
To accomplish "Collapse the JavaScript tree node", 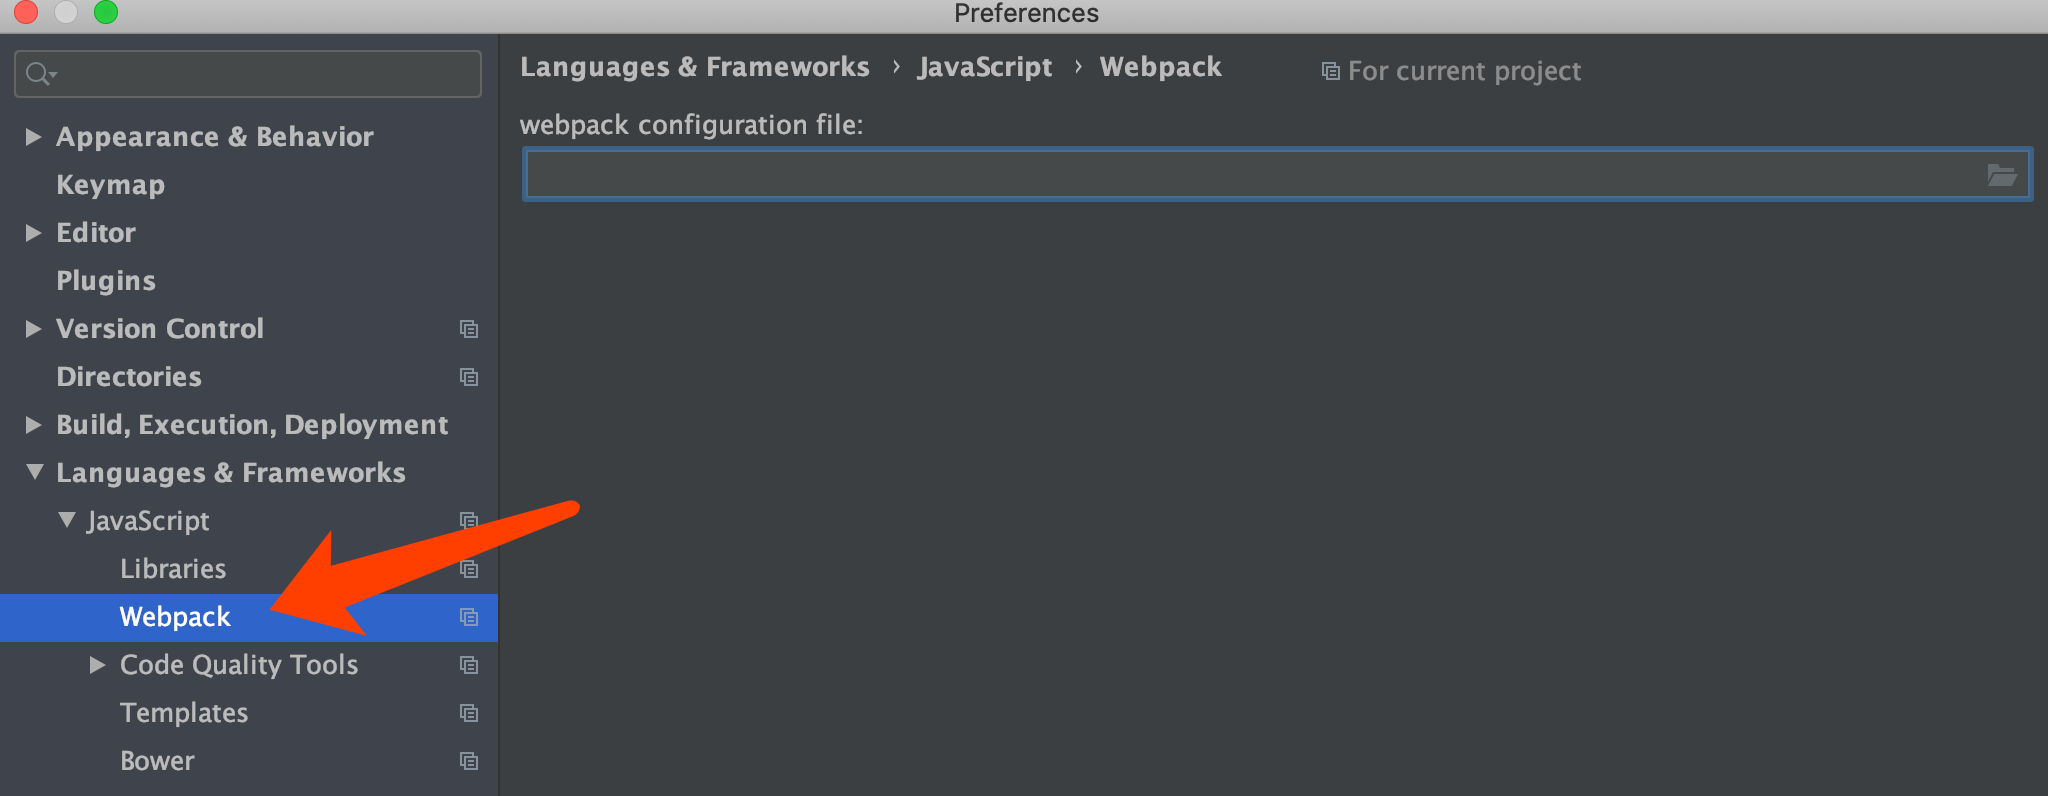I will pos(66,520).
